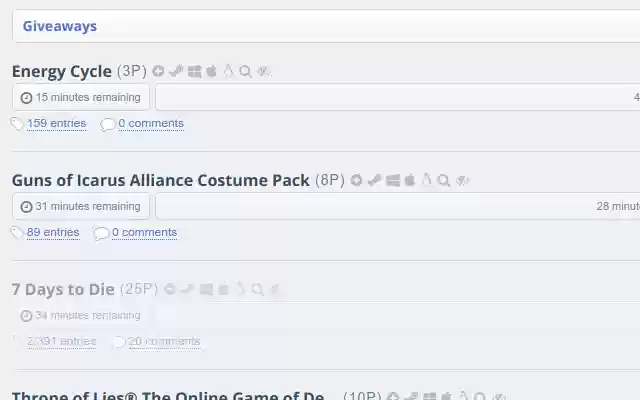This screenshot has height=400, width=640.
Task: Hide Energy Cycle using the eye-slash icon
Action: coord(264,71)
